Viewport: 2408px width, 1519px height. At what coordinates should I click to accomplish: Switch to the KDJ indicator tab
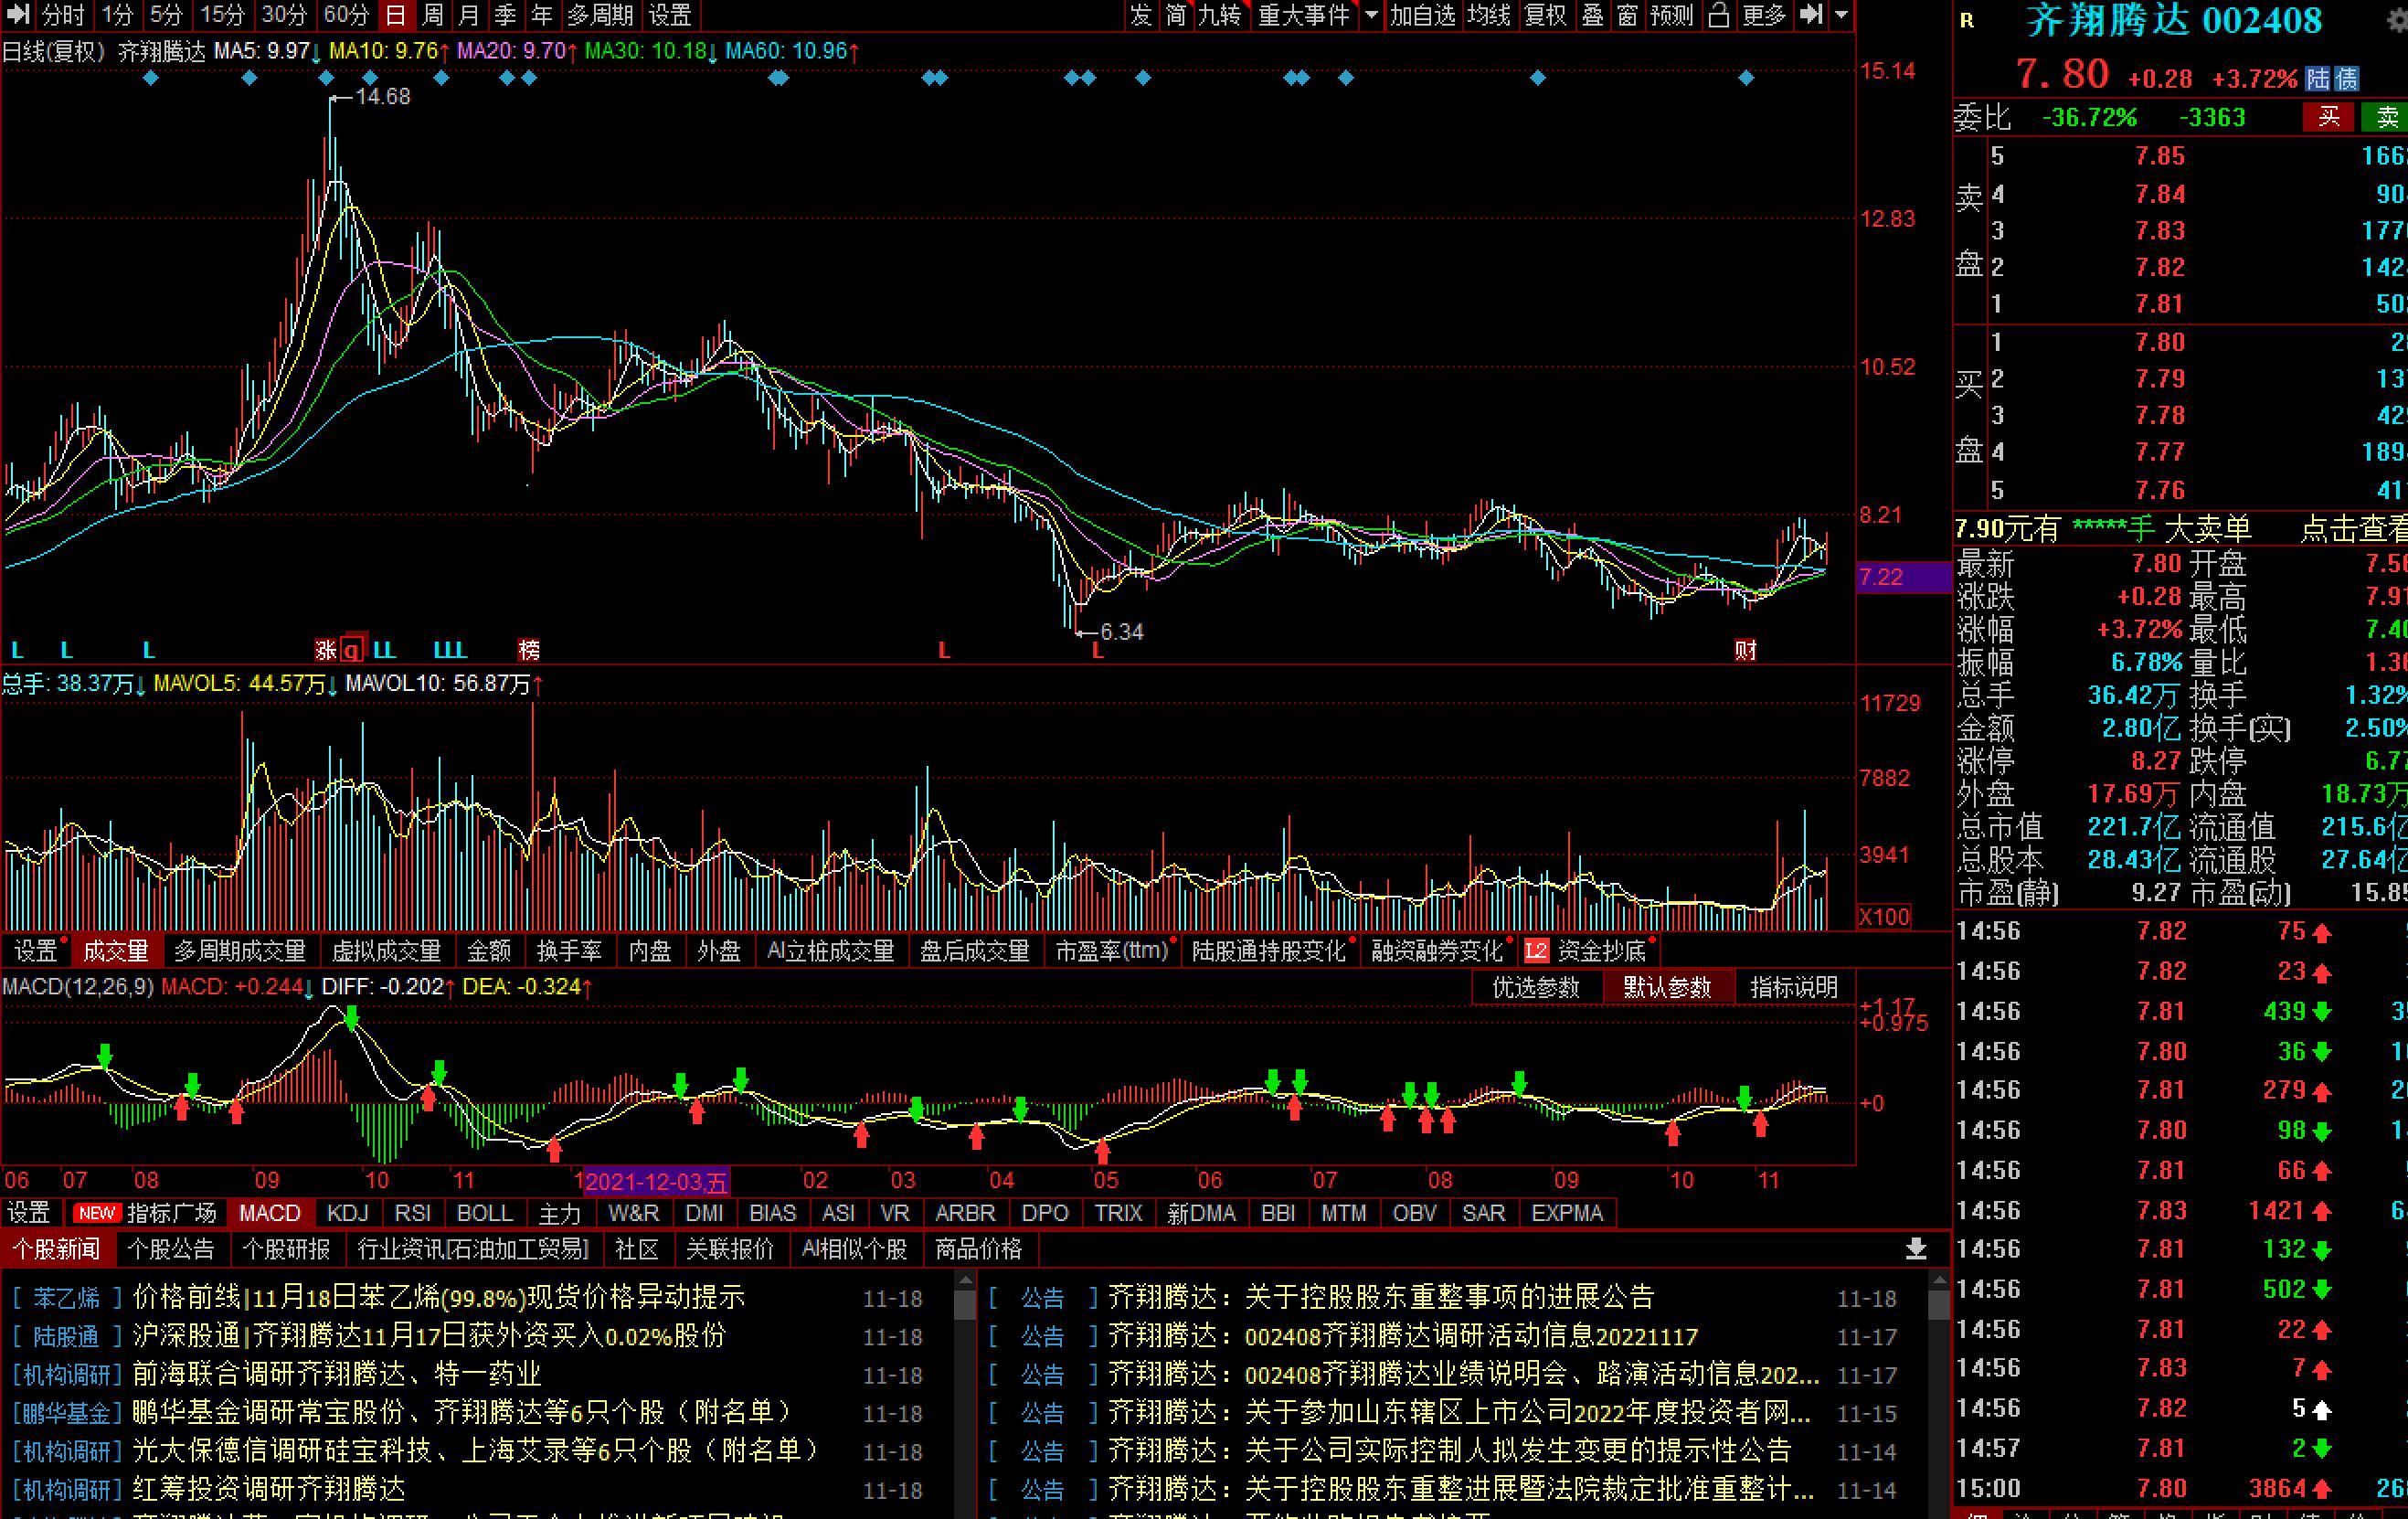pos(347,1213)
